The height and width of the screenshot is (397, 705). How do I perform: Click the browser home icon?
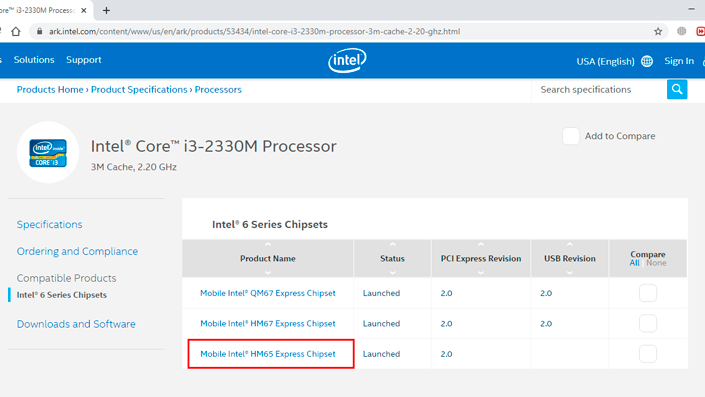[x=16, y=31]
